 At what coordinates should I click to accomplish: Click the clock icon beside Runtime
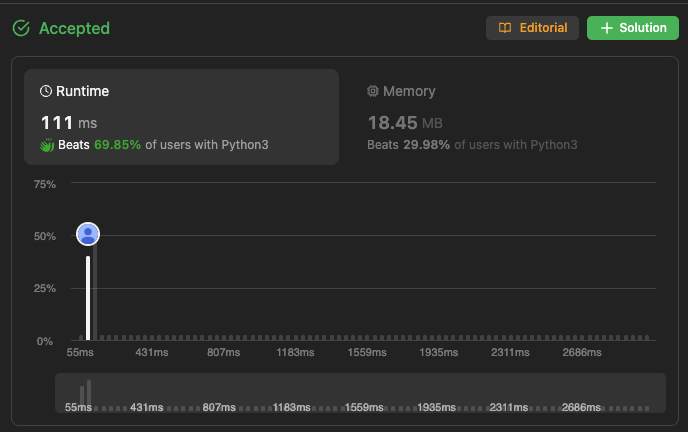46,91
